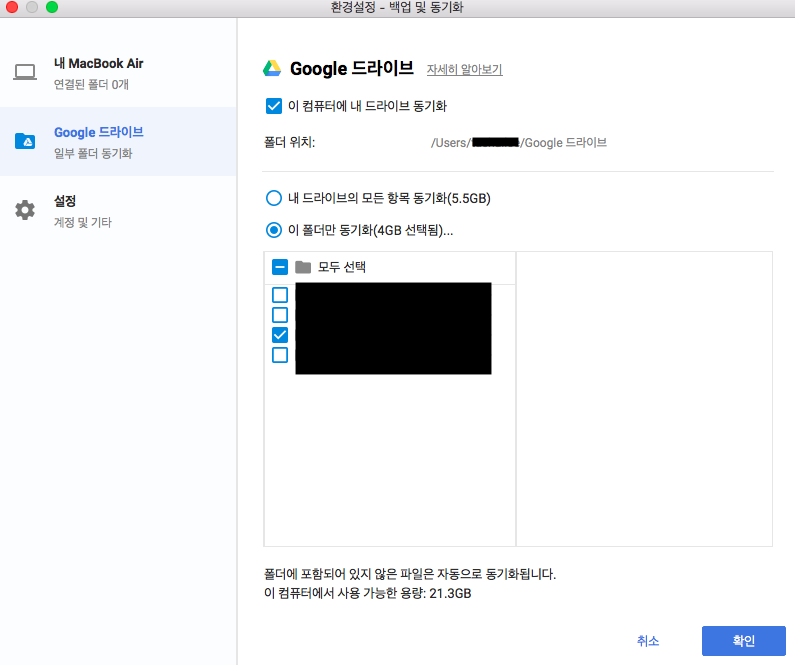Click the Google Drive logo in header
This screenshot has height=665, width=795.
pyautogui.click(x=272, y=68)
